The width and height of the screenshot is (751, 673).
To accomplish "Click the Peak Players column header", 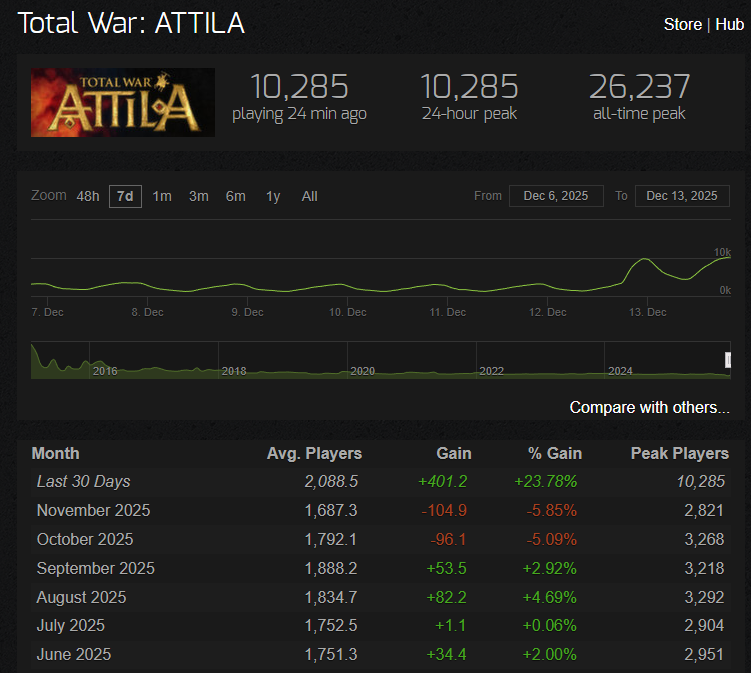I will 680,454.
